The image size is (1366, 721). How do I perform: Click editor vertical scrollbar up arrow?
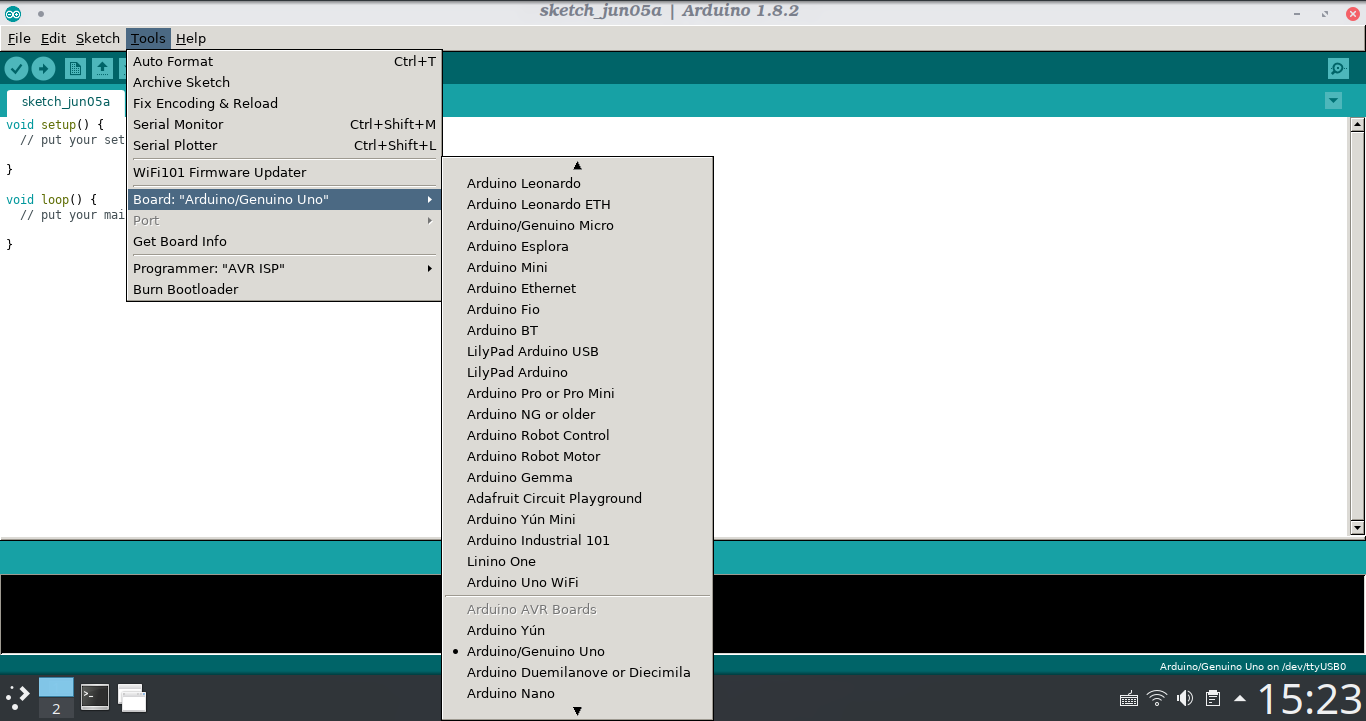point(1357,125)
